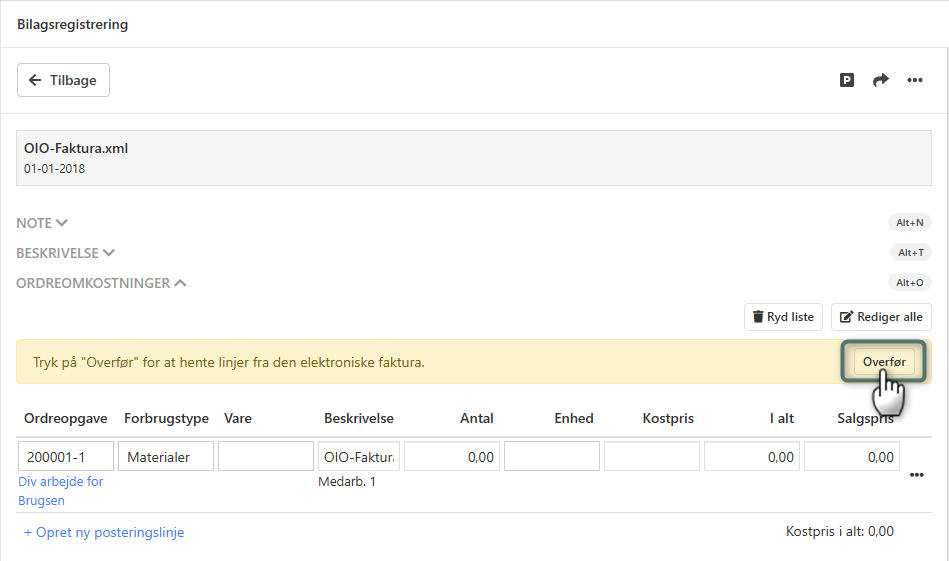949x561 pixels.
Task: Open the posting line three-dot menu
Action: [x=916, y=475]
